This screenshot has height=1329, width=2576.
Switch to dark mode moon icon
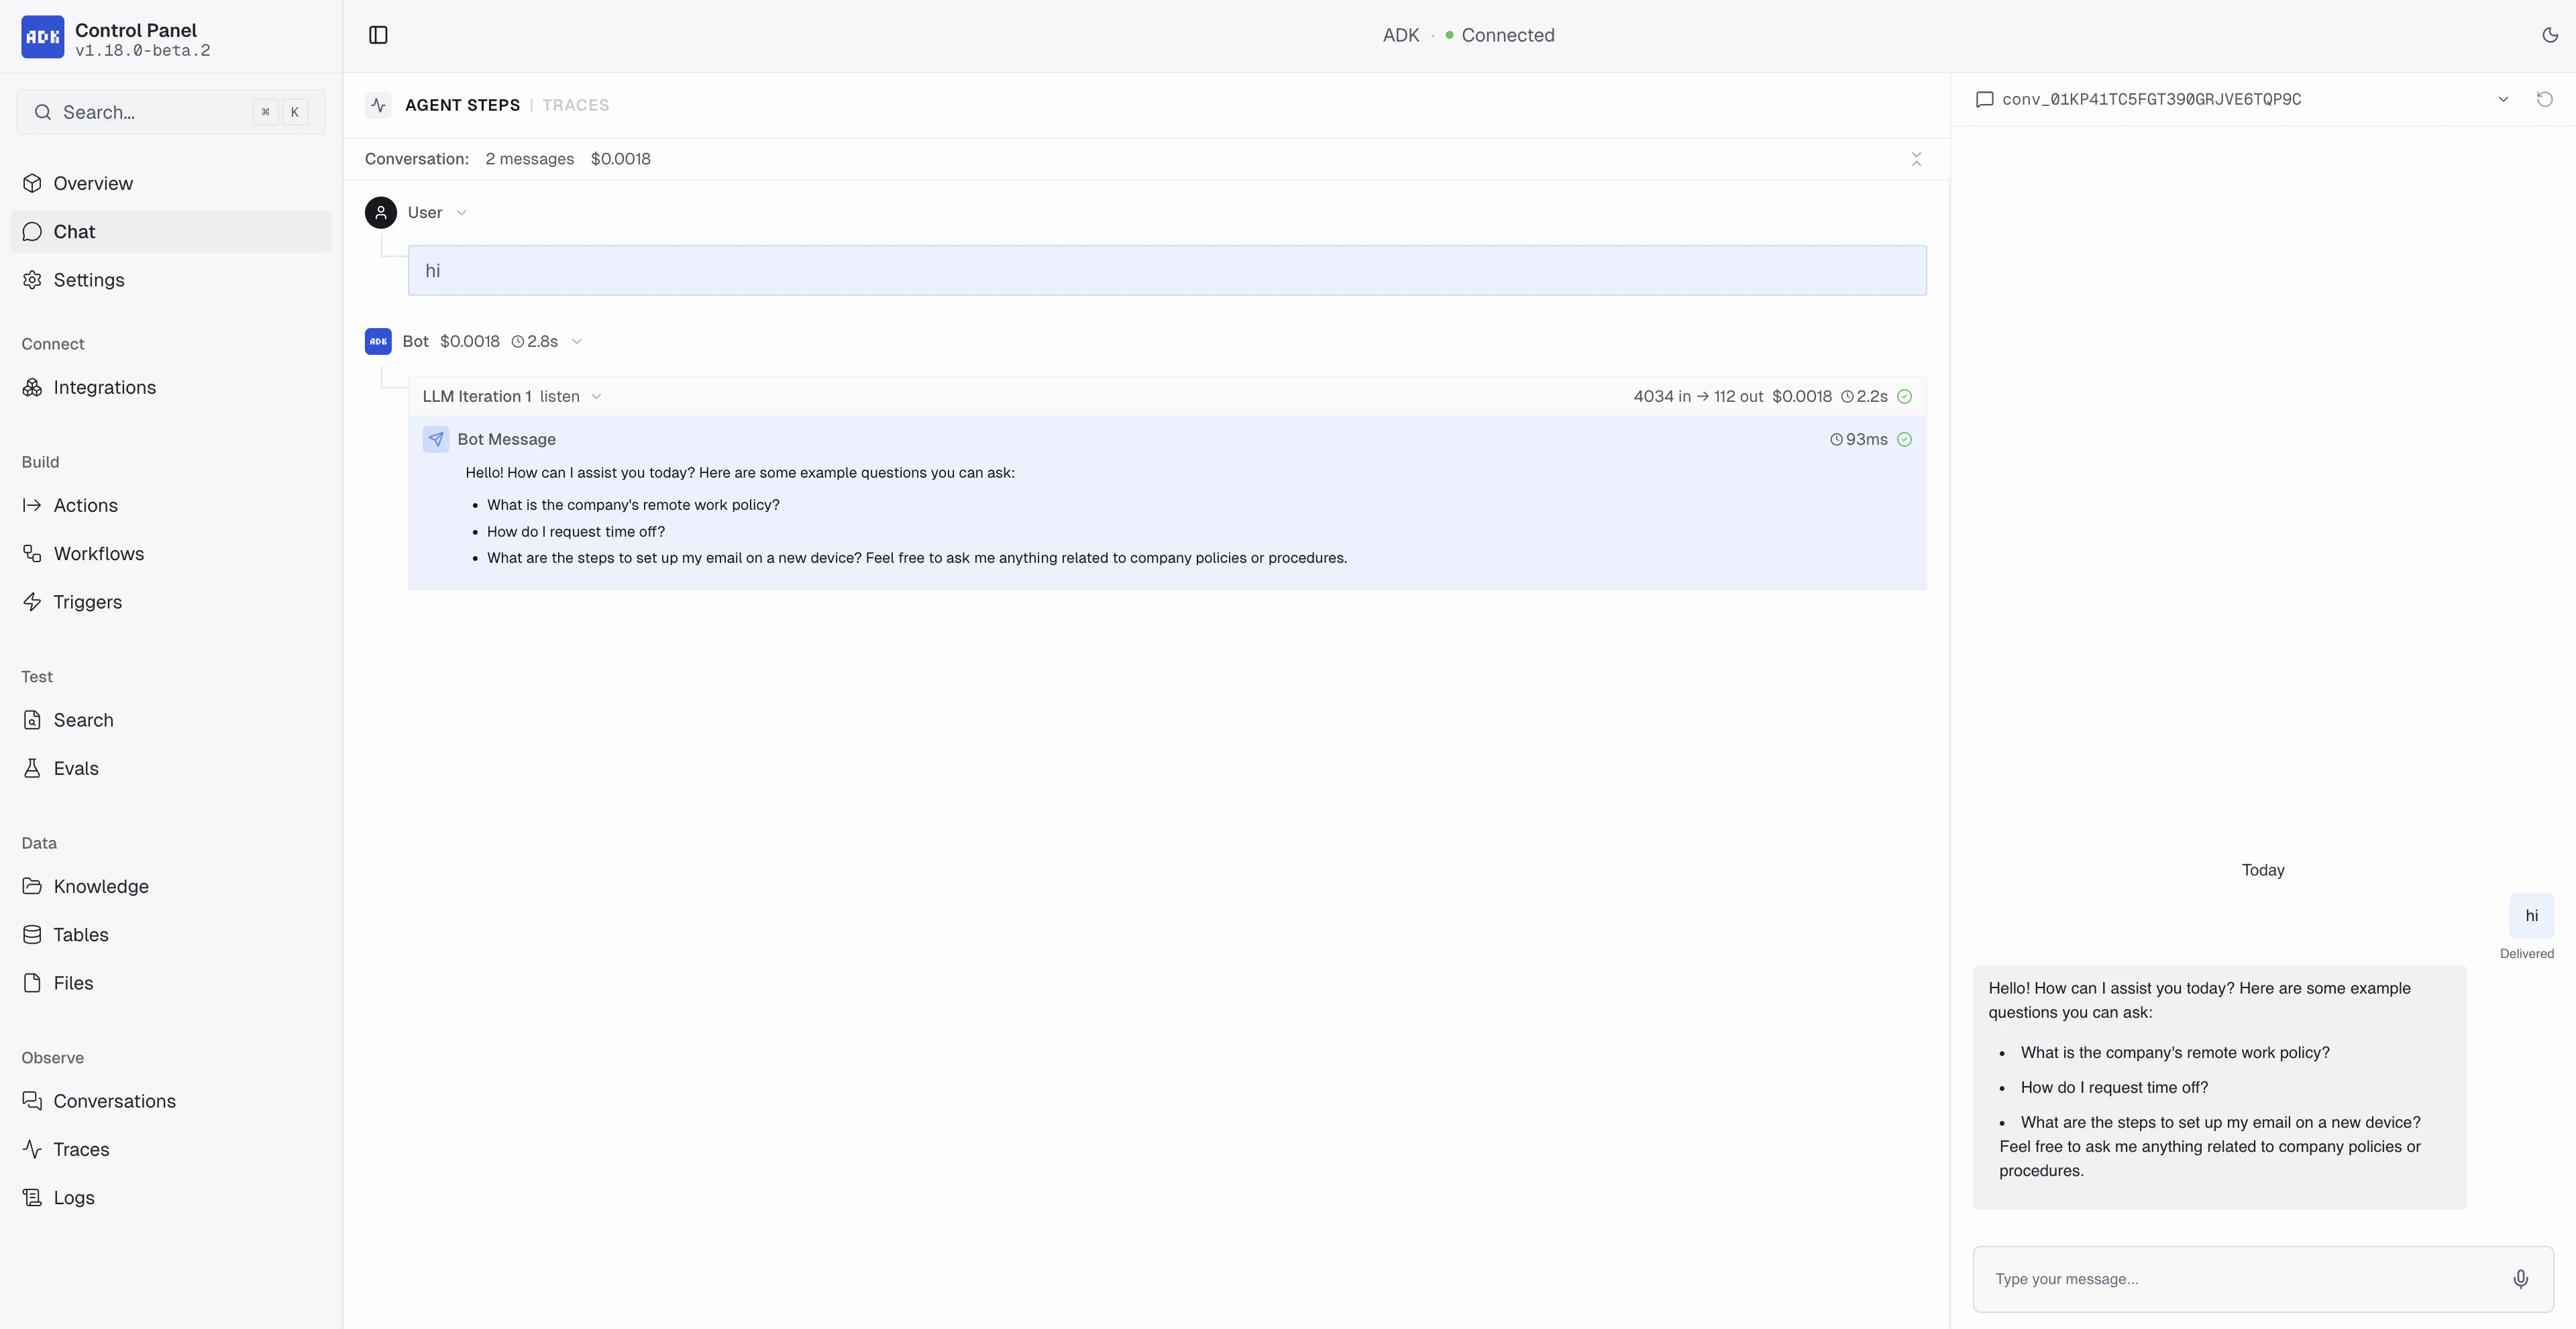(2549, 35)
